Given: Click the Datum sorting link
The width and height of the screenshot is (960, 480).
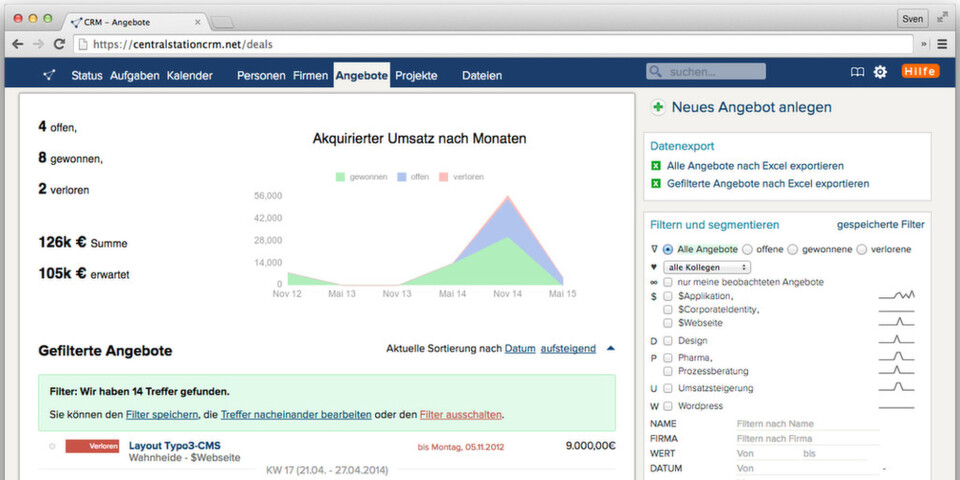Looking at the screenshot, I should click(x=520, y=348).
